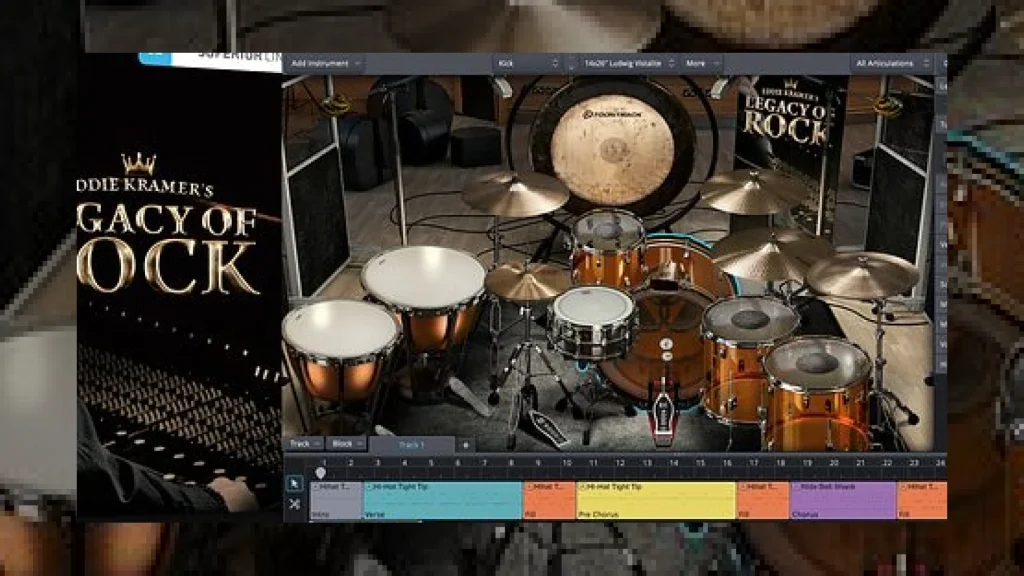The image size is (1024, 576).
Task: Click the front-left timpani drum
Action: click(x=340, y=349)
